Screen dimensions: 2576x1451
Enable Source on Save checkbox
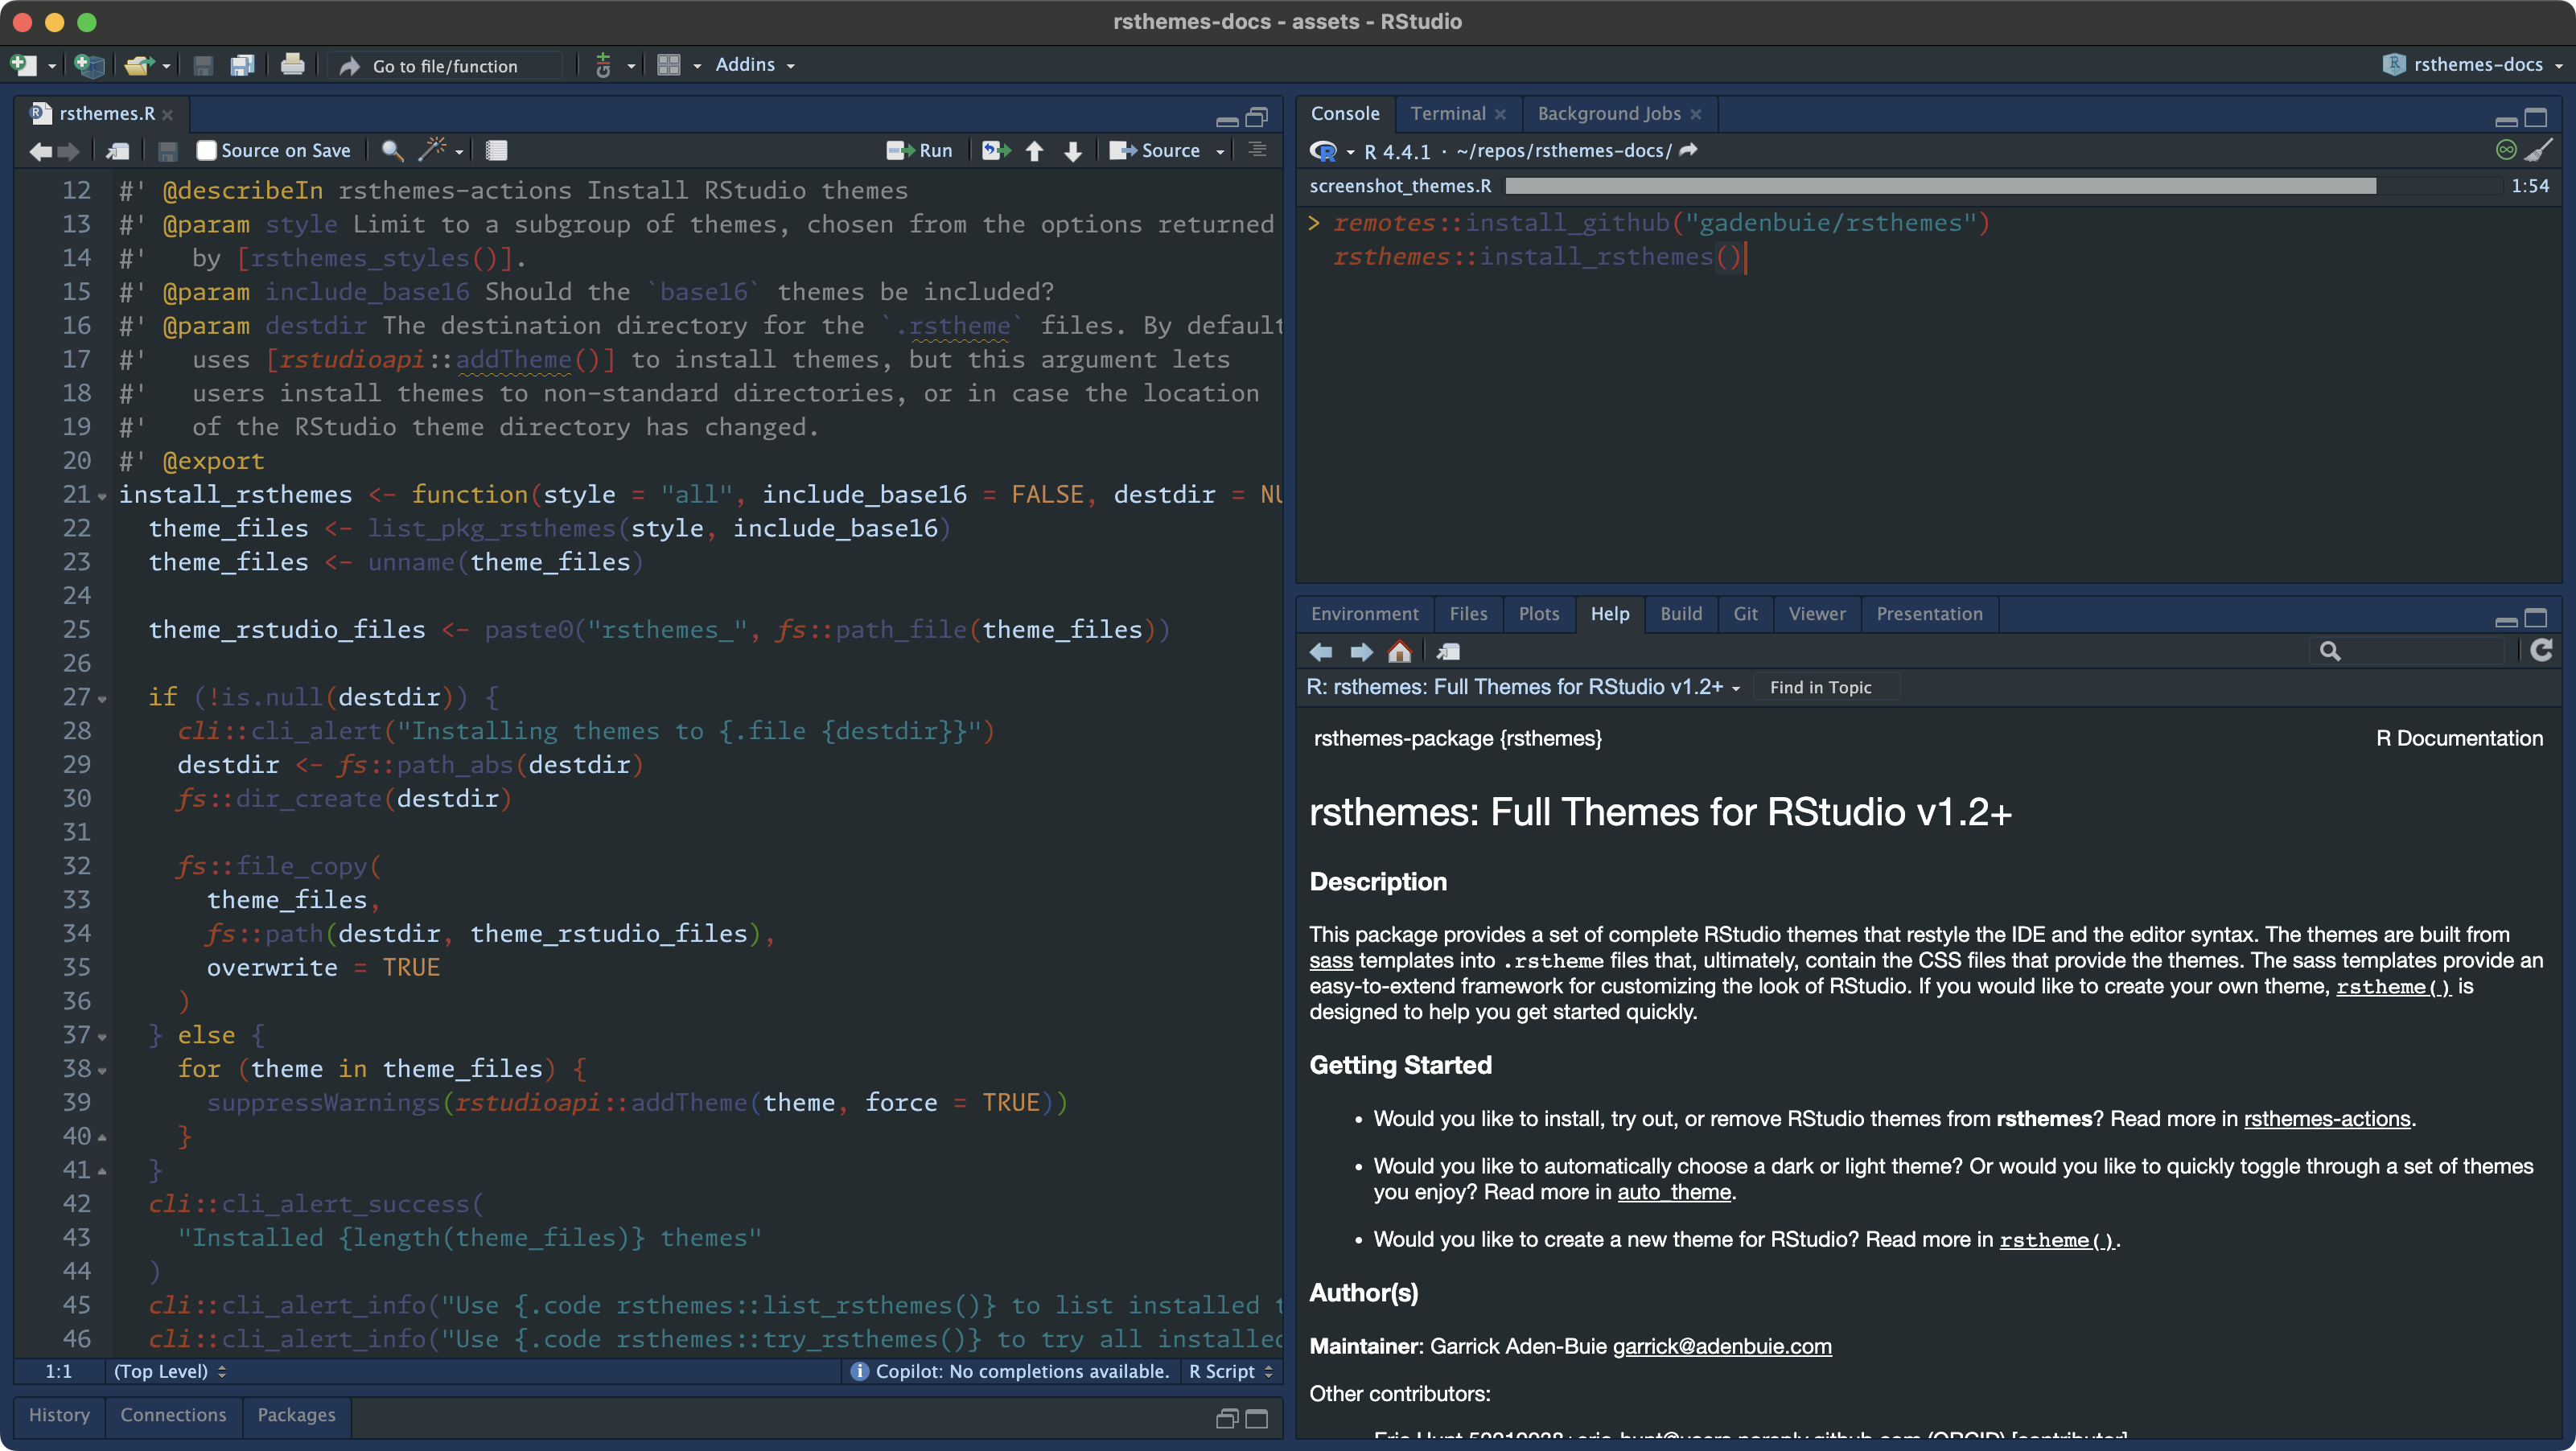pyautogui.click(x=207, y=150)
